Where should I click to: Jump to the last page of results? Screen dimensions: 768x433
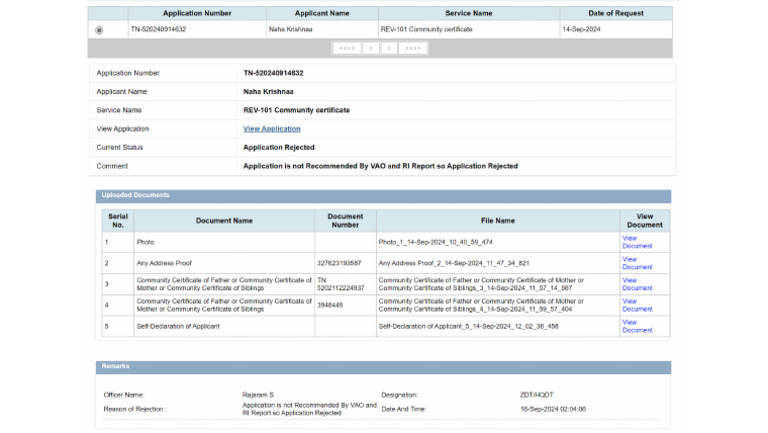point(413,48)
